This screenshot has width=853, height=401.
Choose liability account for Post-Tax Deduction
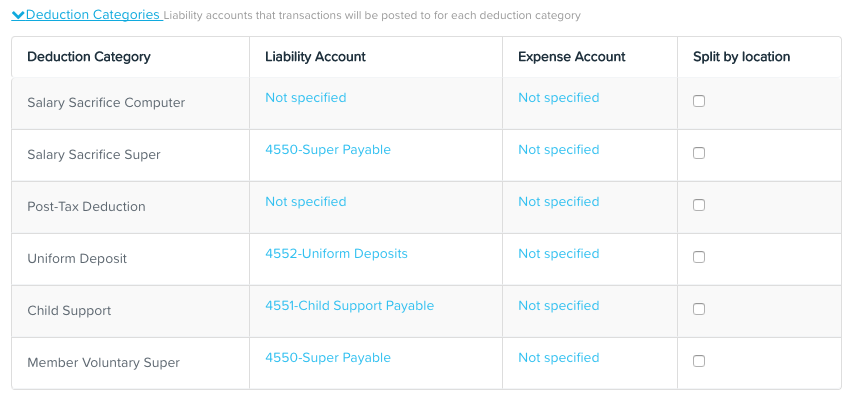(306, 201)
